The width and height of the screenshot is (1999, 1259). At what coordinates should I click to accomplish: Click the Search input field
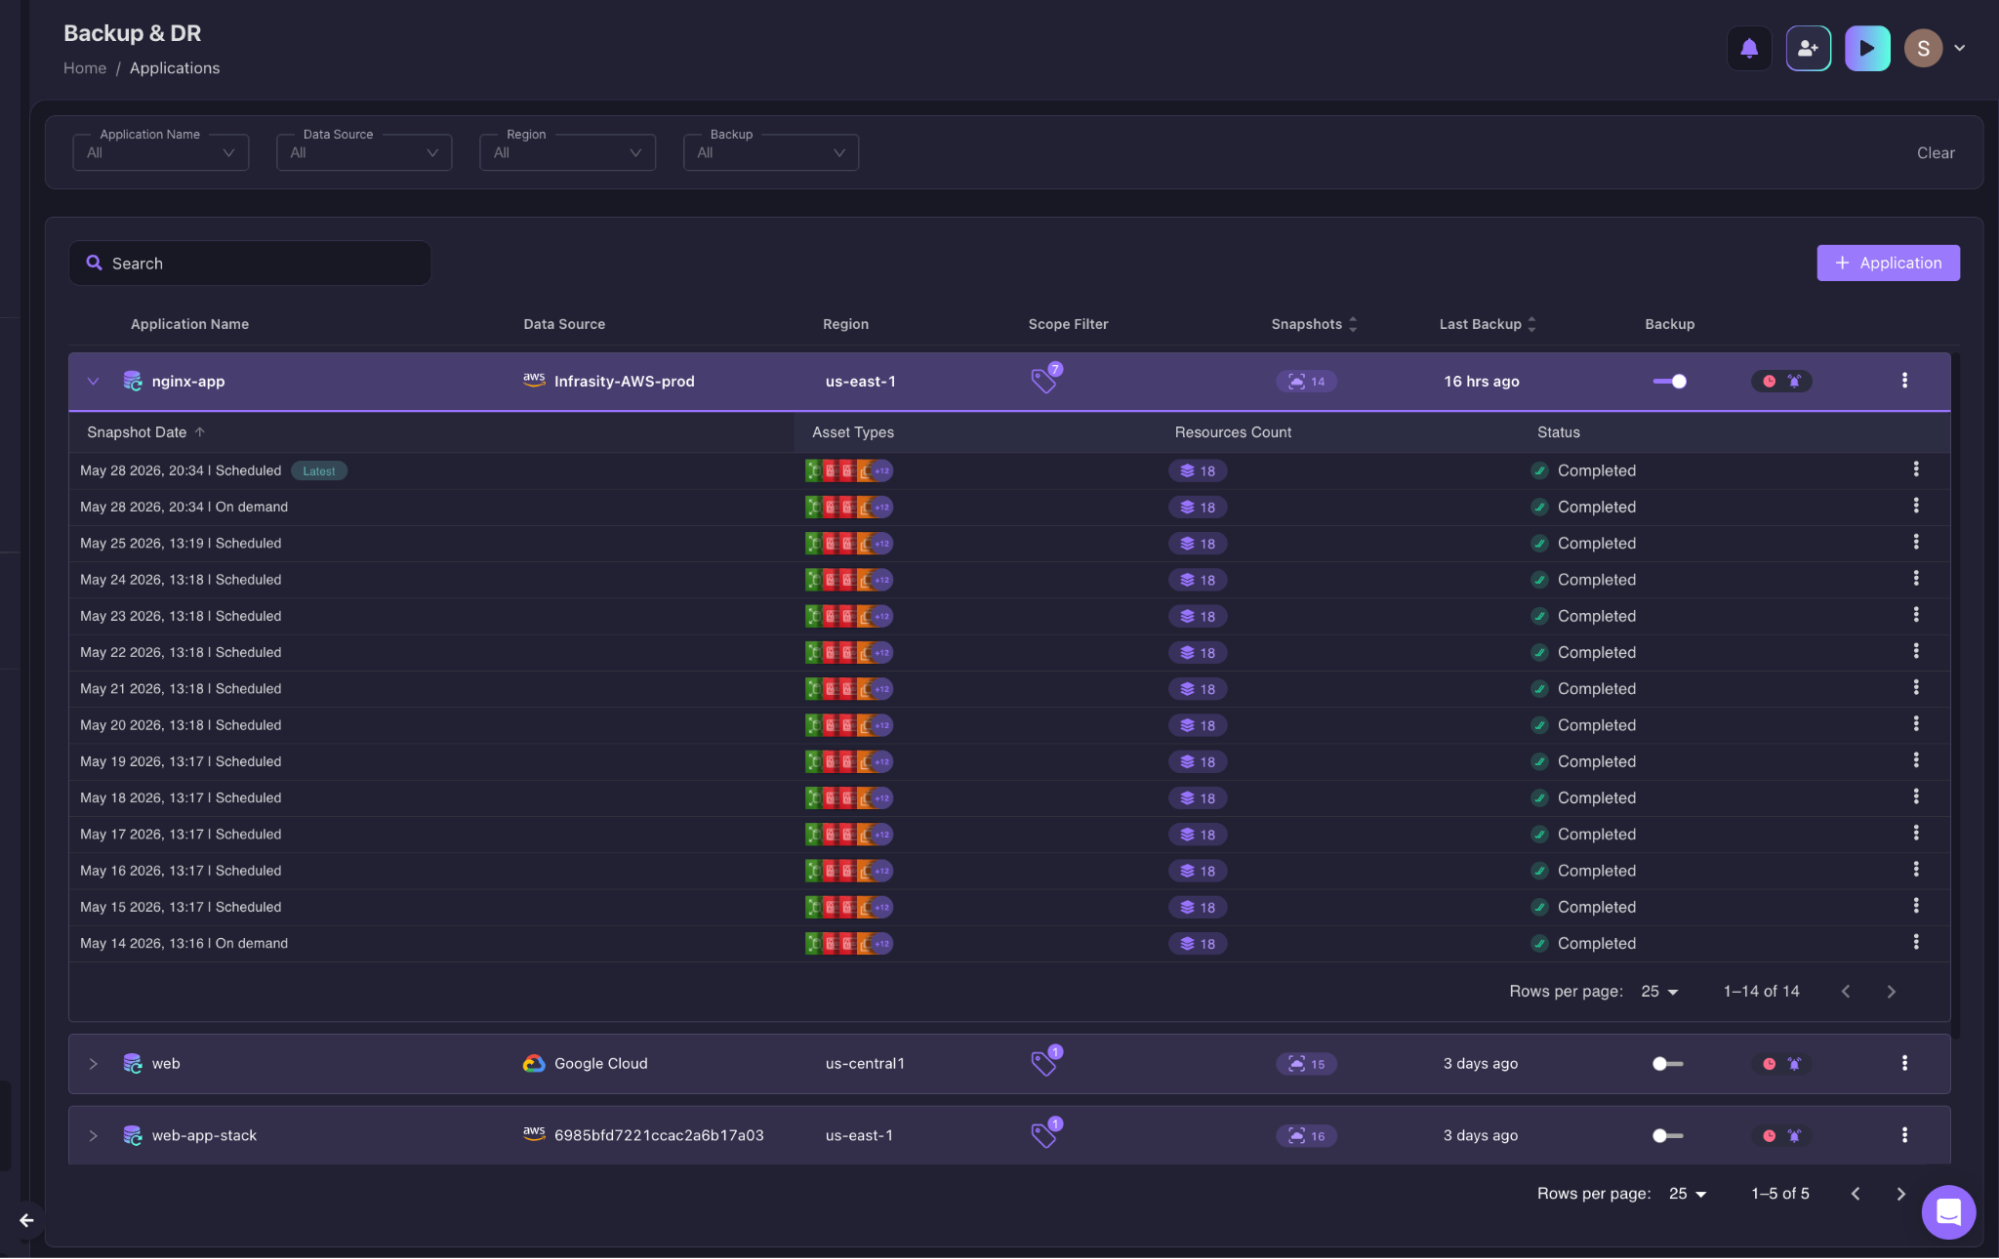[250, 263]
